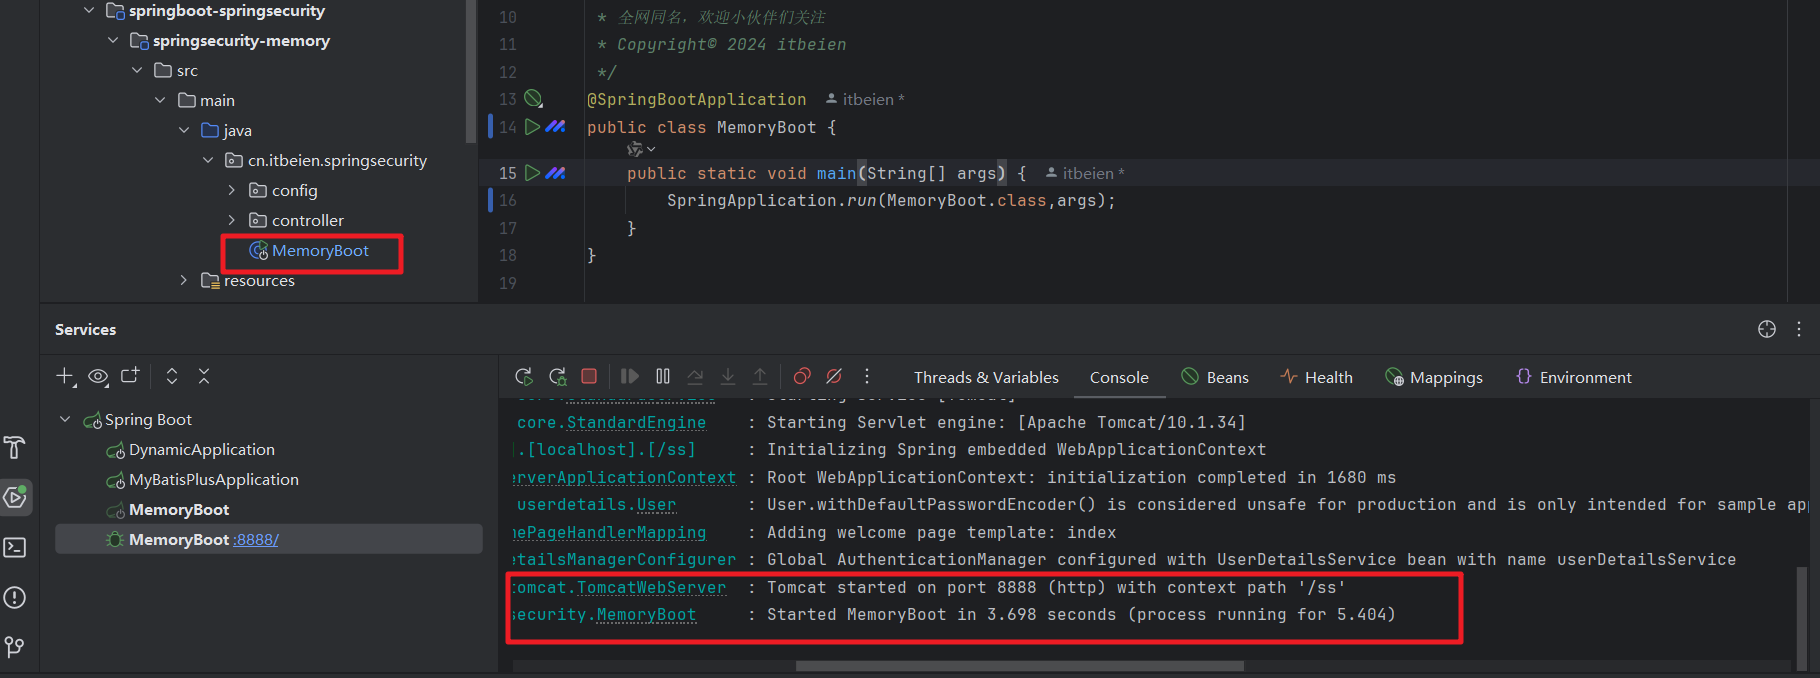Collapse the java folder chevron
This screenshot has height=678, width=1820.
coord(184,130)
